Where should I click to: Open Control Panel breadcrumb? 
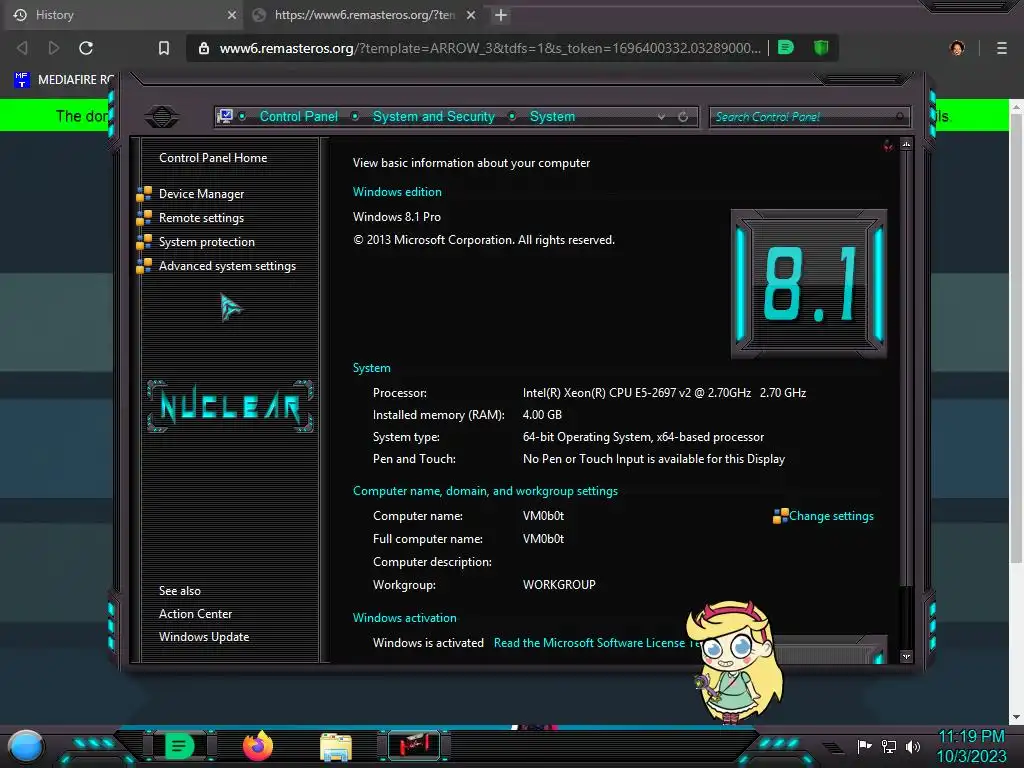click(298, 116)
